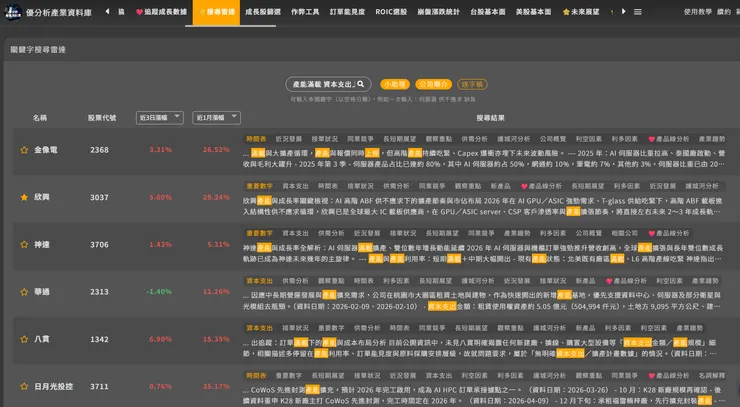Image resolution: width=740 pixels, height=407 pixels.
Task: Click the stock name 神達
Action: pyautogui.click(x=42, y=245)
